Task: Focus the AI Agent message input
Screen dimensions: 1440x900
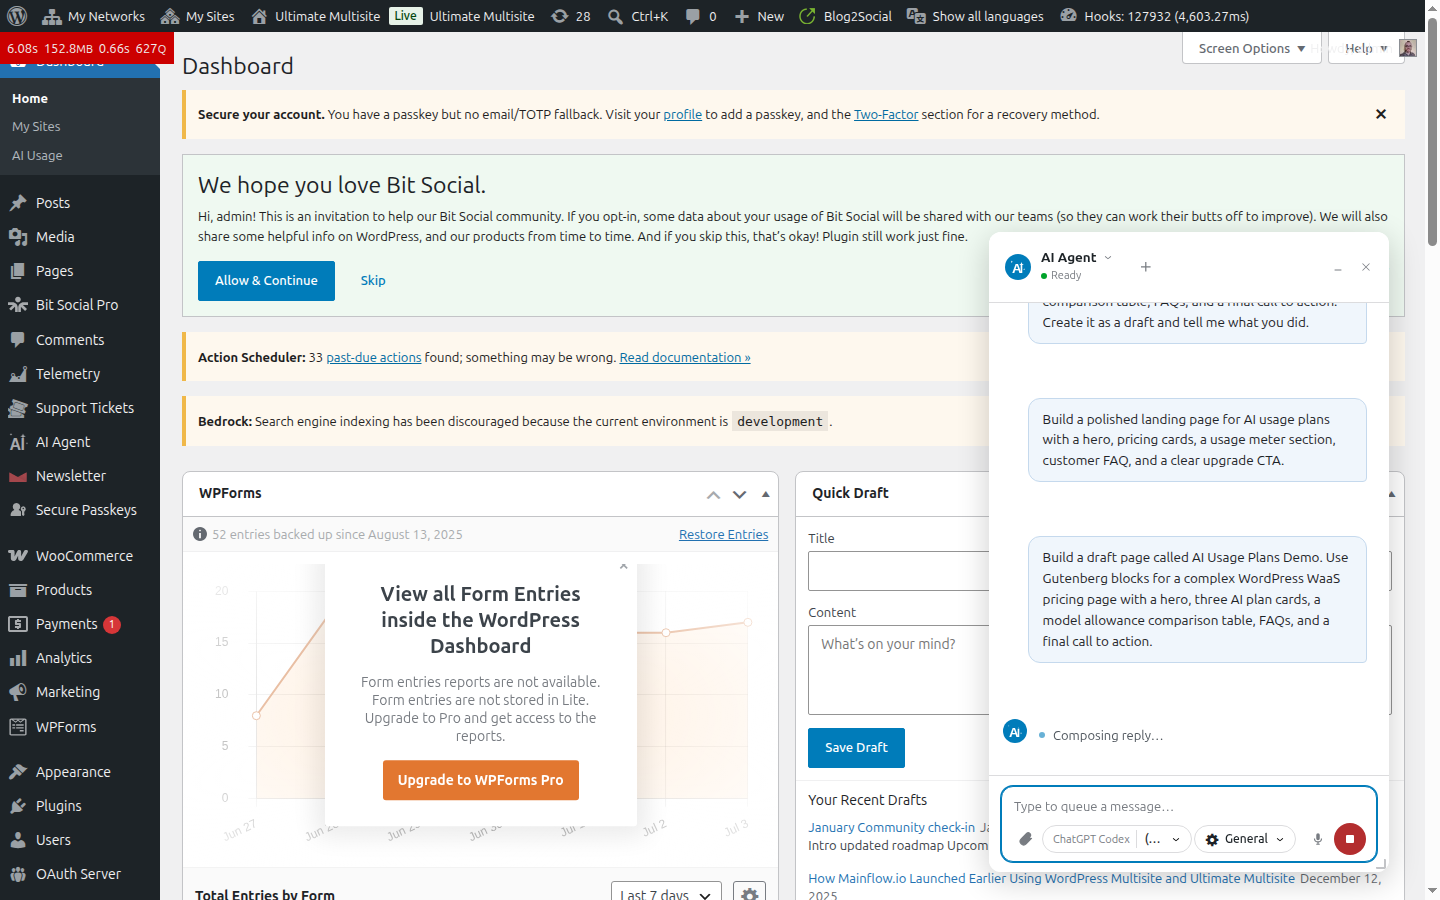Action: [x=1188, y=806]
